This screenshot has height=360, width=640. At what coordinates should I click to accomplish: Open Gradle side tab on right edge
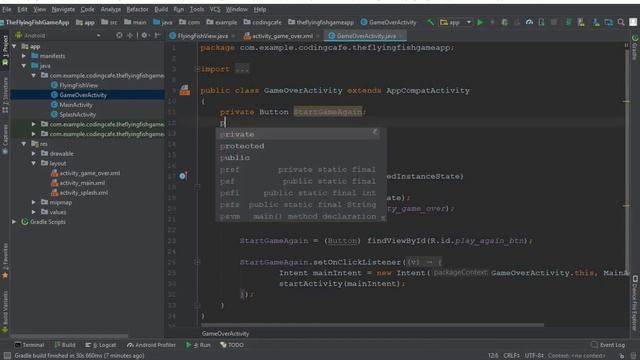coord(635,47)
